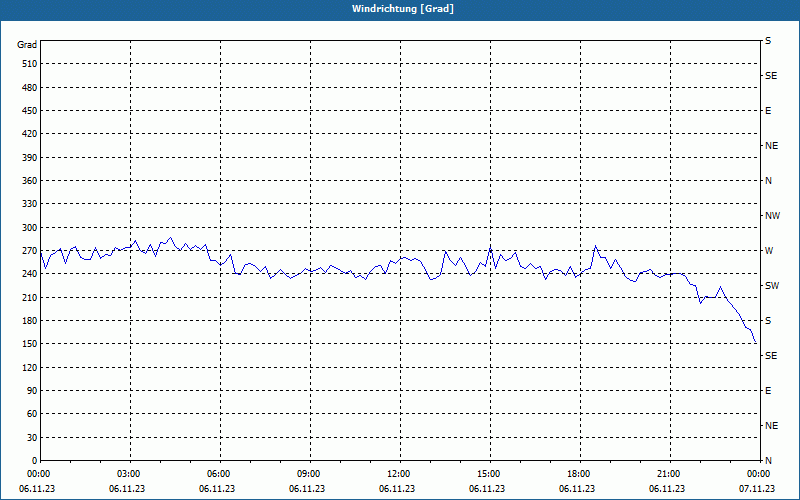Screen dimensions: 800x500
Task: Click the 'Windrichtung [Grad]' chart title
Action: pos(403,9)
